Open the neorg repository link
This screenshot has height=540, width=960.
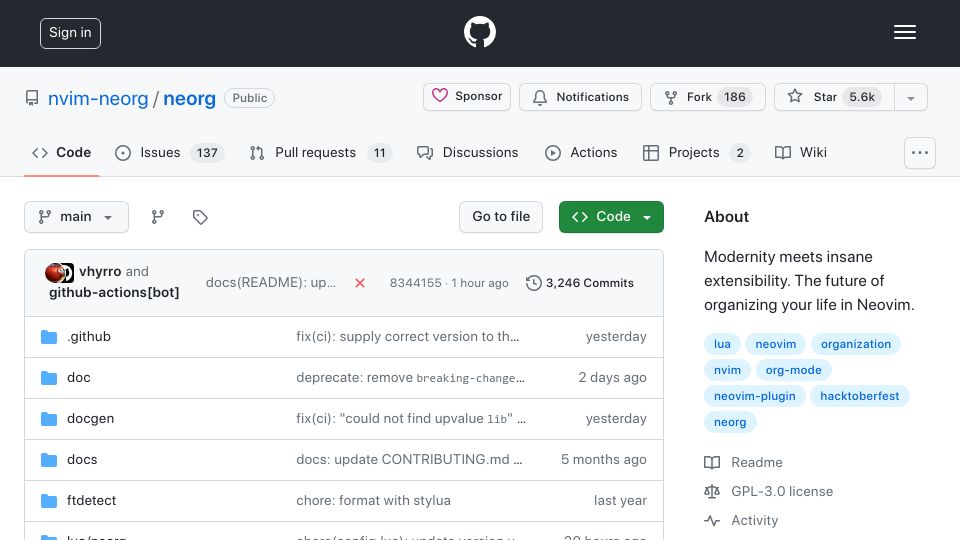[189, 99]
